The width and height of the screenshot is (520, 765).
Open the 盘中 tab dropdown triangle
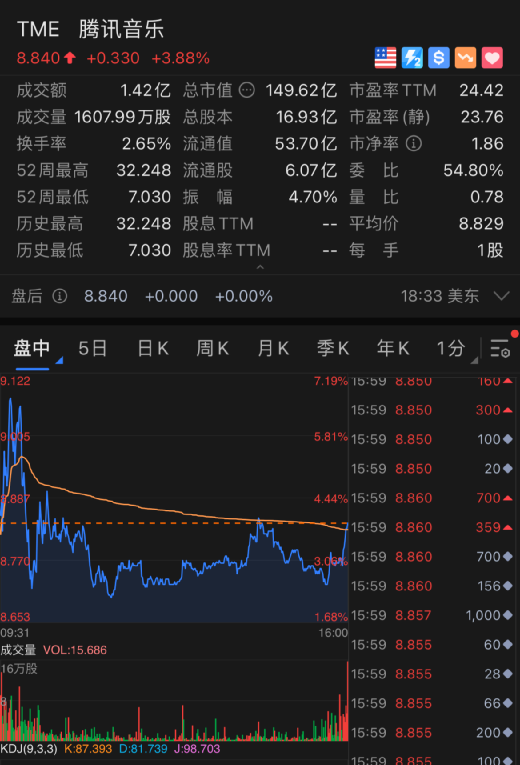point(59,361)
